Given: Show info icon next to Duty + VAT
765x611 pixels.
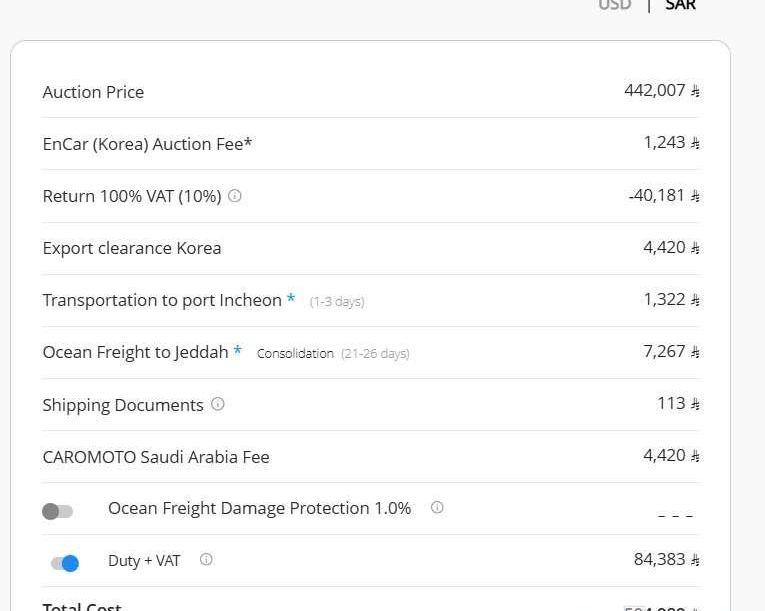Looking at the screenshot, I should (x=206, y=559).
